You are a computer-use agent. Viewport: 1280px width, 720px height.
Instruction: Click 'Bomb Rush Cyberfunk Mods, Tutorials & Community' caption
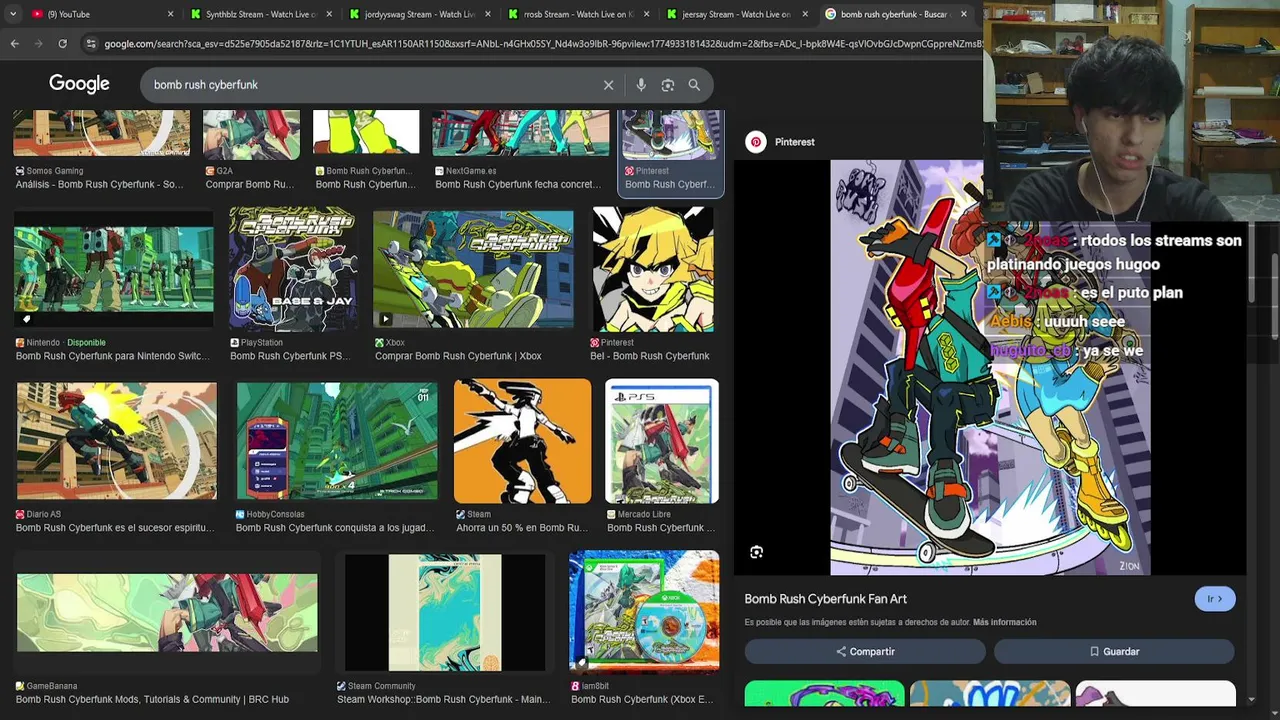coord(152,700)
